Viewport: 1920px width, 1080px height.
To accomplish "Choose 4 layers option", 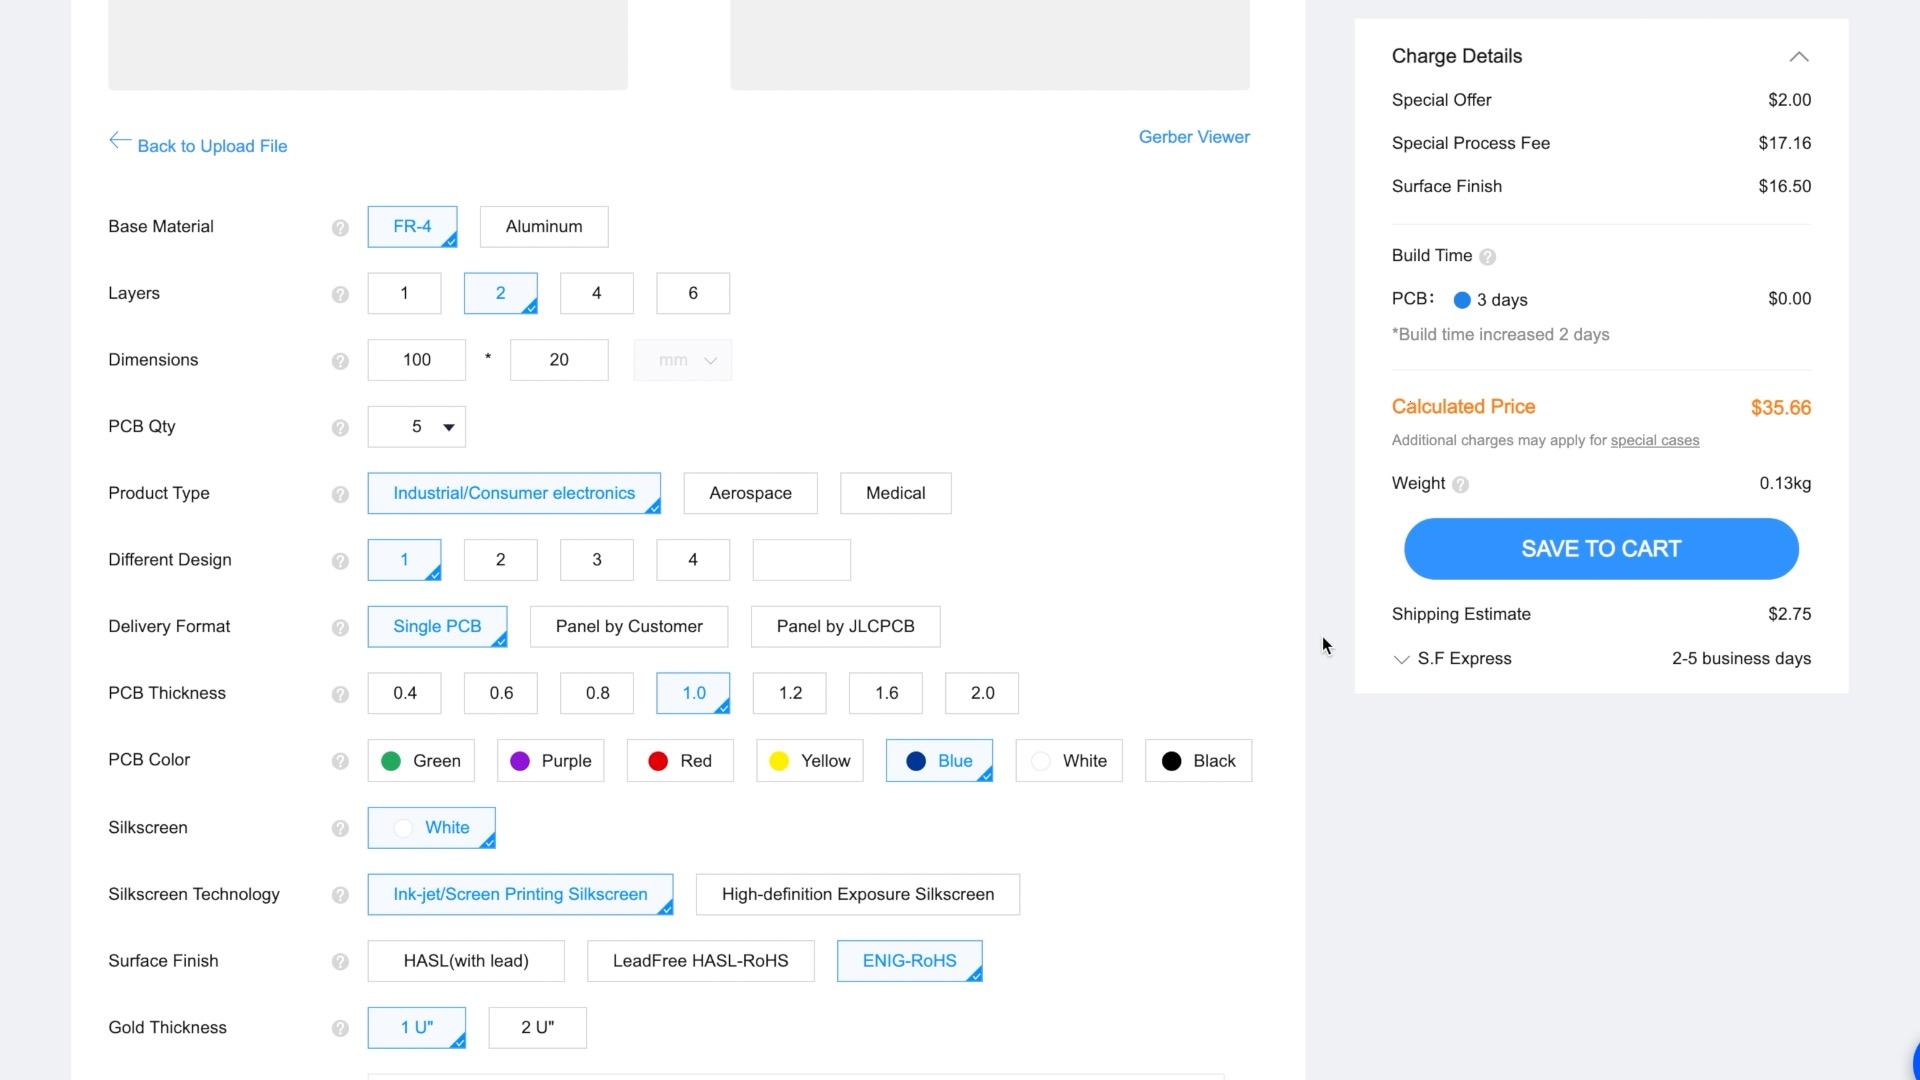I will pos(596,294).
